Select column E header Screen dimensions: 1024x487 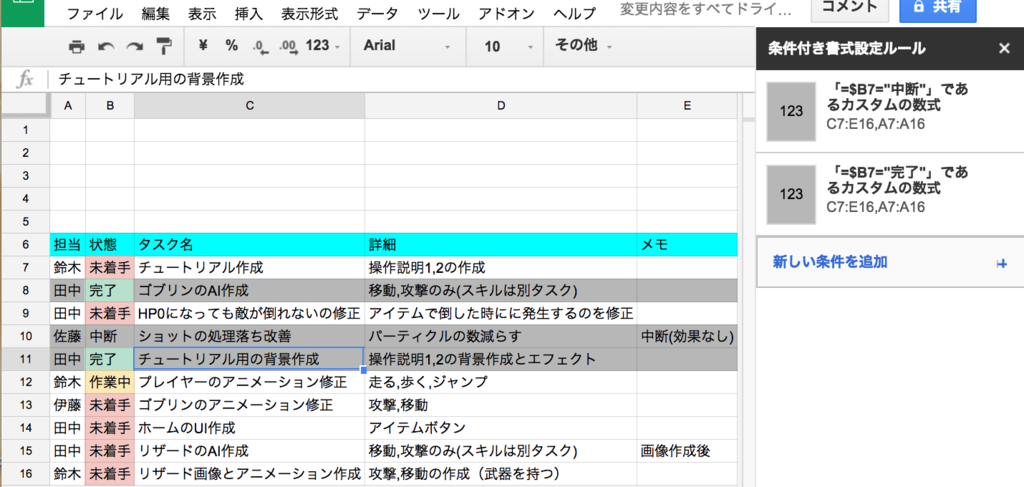pyautogui.click(x=687, y=106)
